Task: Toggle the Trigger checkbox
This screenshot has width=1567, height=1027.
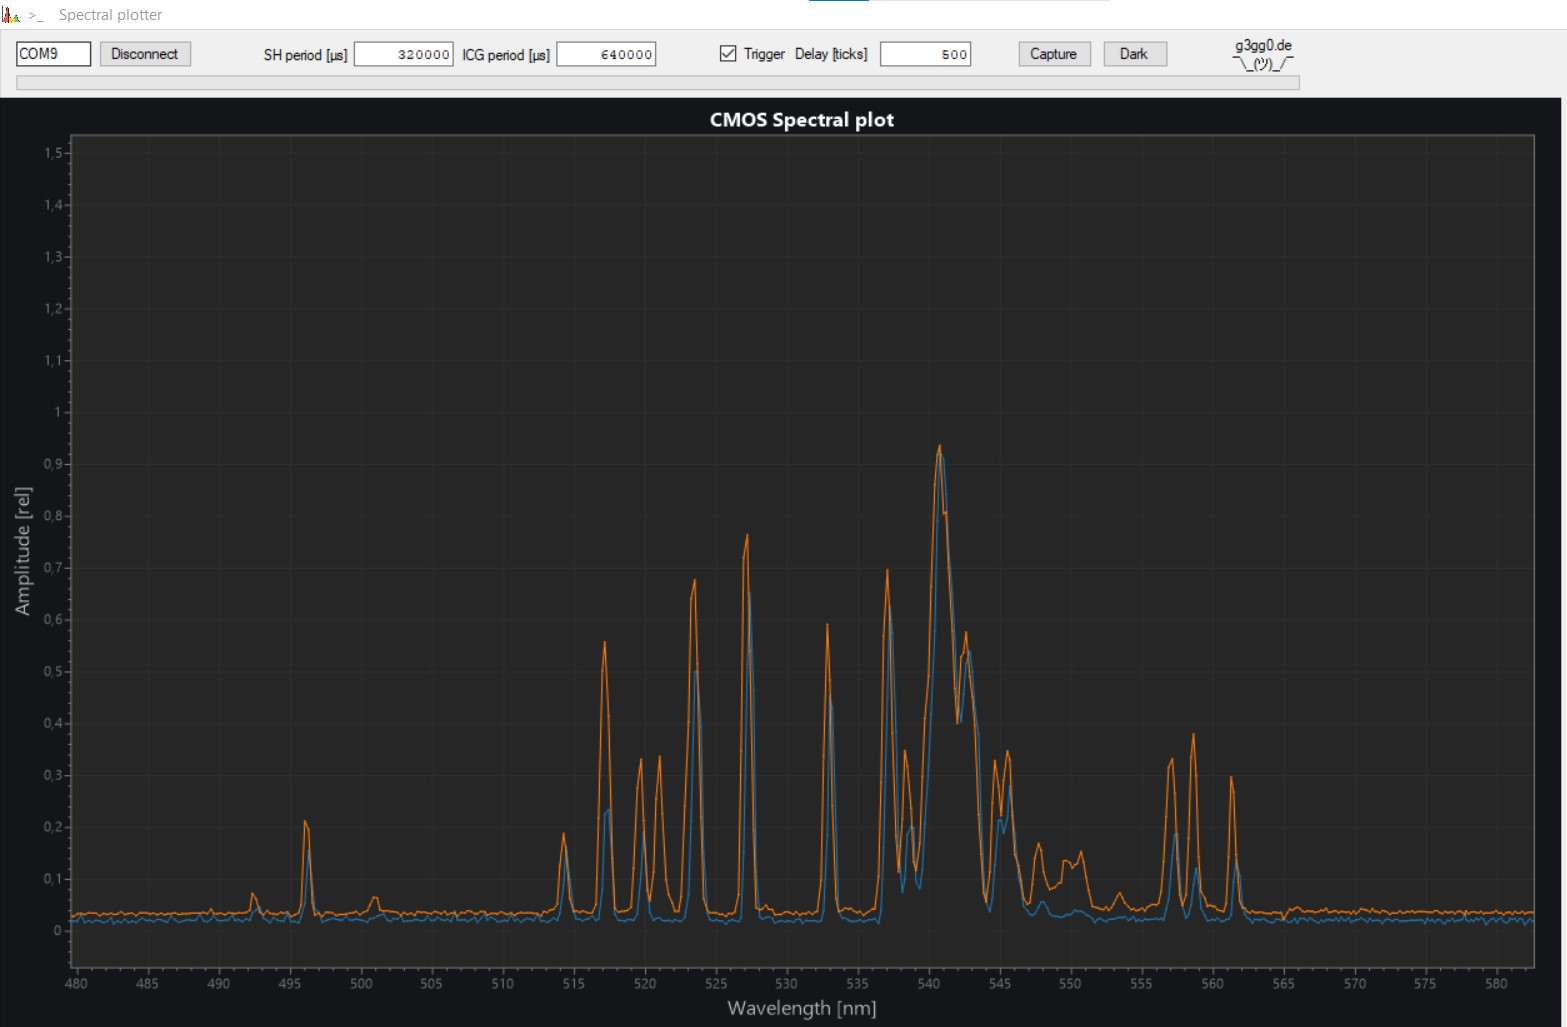Action: click(728, 54)
